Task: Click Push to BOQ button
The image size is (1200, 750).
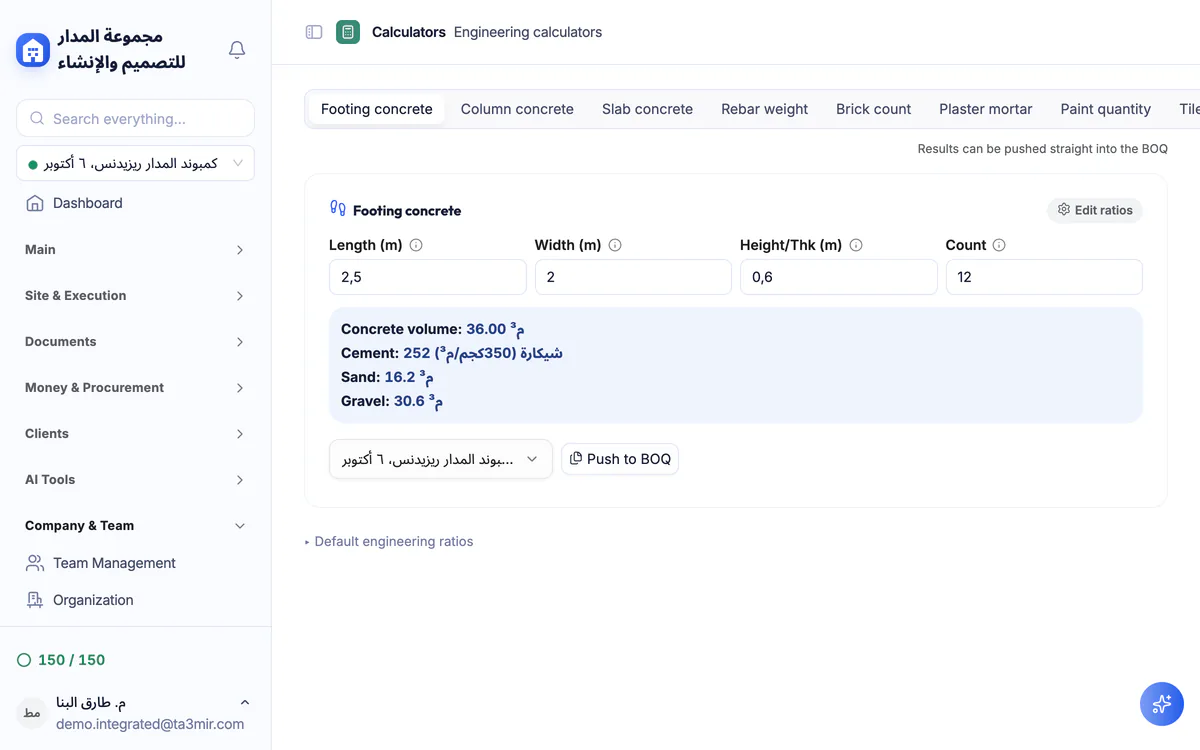Action: pos(620,459)
